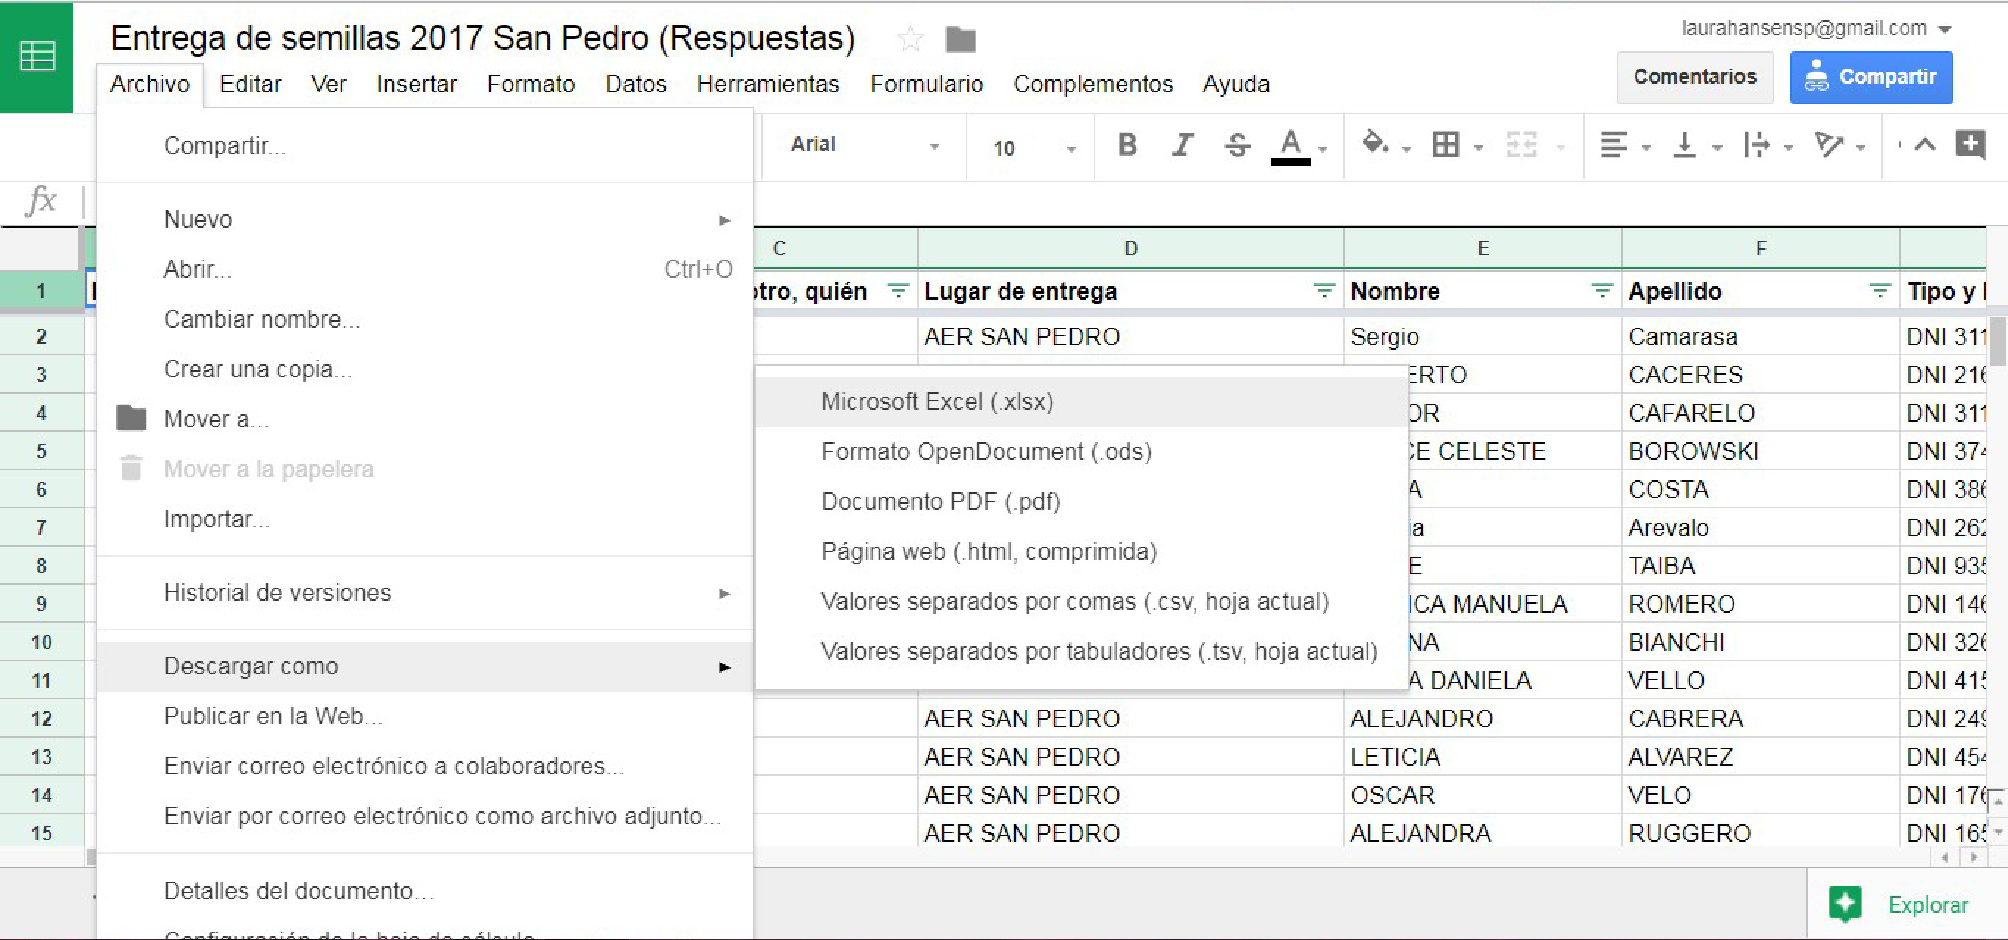Star this spreadsheet document
The image size is (2008, 940).
point(910,39)
